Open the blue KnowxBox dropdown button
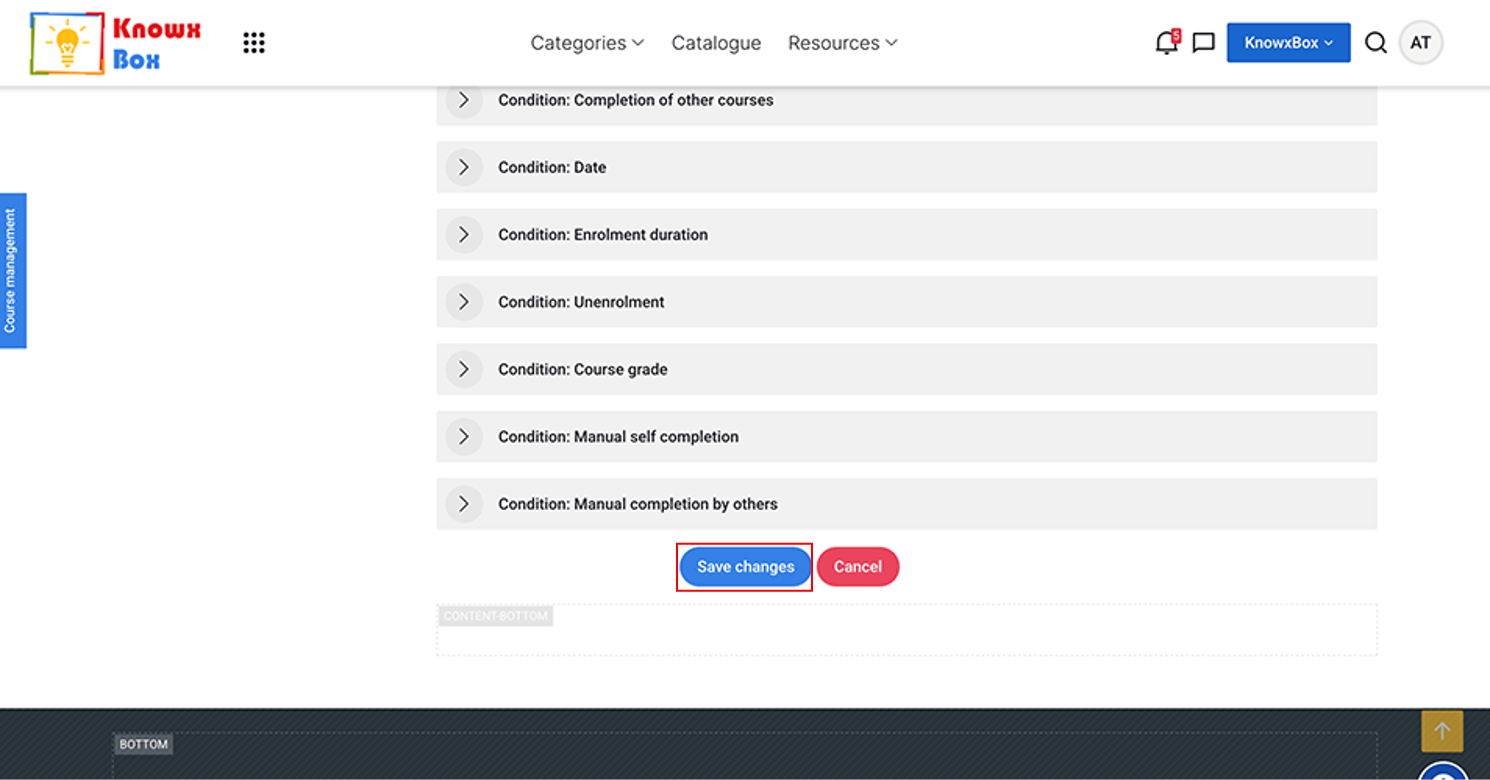Viewport: 1490px width, 780px height. coord(1288,43)
